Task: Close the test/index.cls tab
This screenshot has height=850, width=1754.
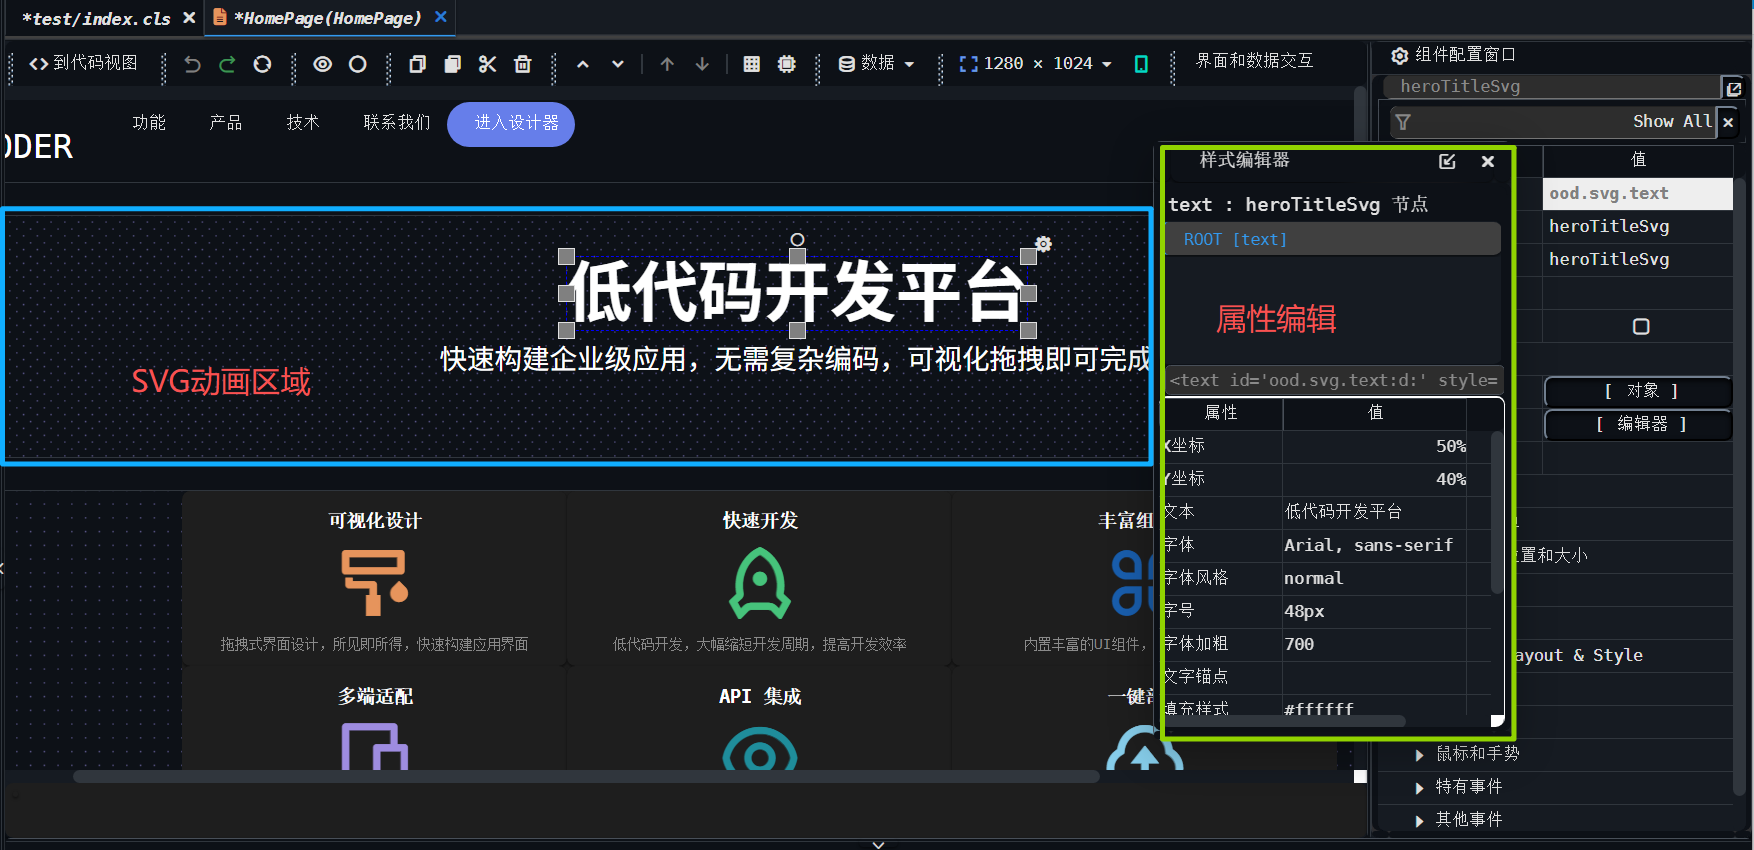Action: [x=189, y=18]
